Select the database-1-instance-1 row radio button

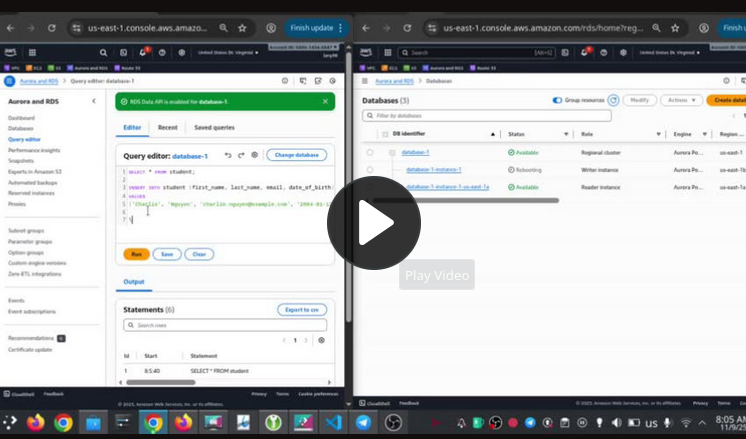369,170
